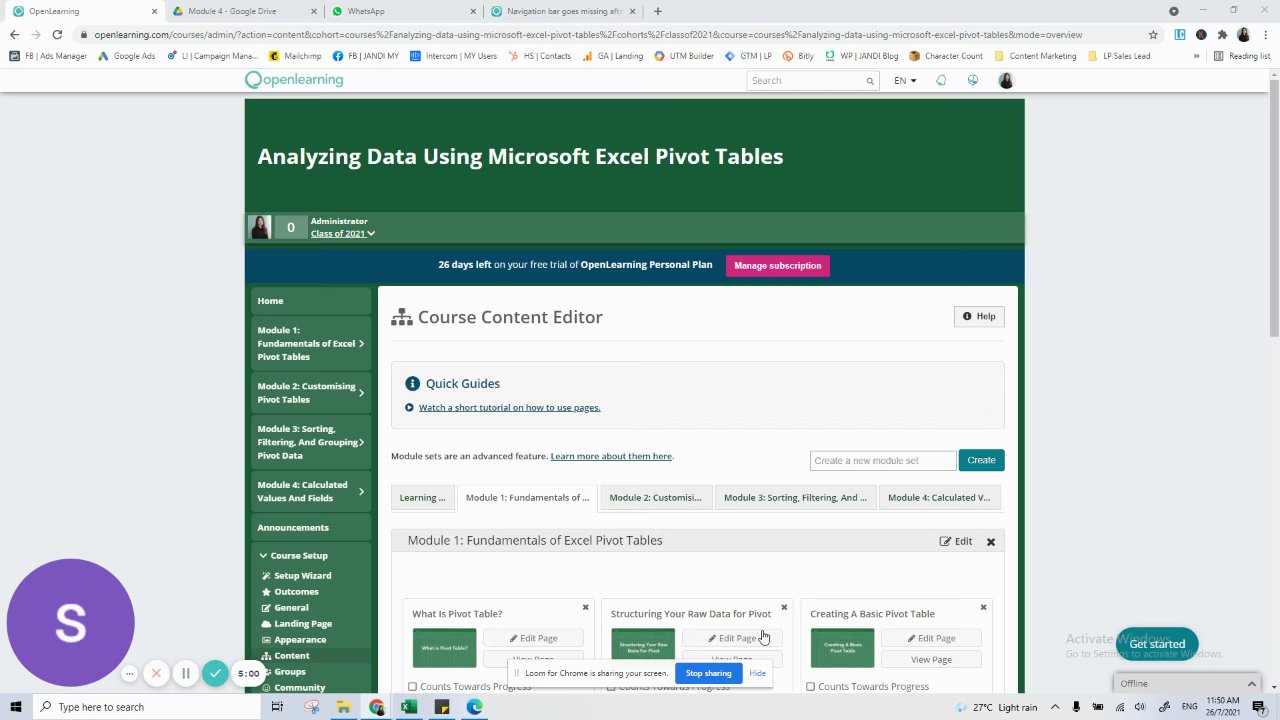The image size is (1280, 720).
Task: Remove the 'What Is Pivot Table?' page card
Action: (586, 607)
